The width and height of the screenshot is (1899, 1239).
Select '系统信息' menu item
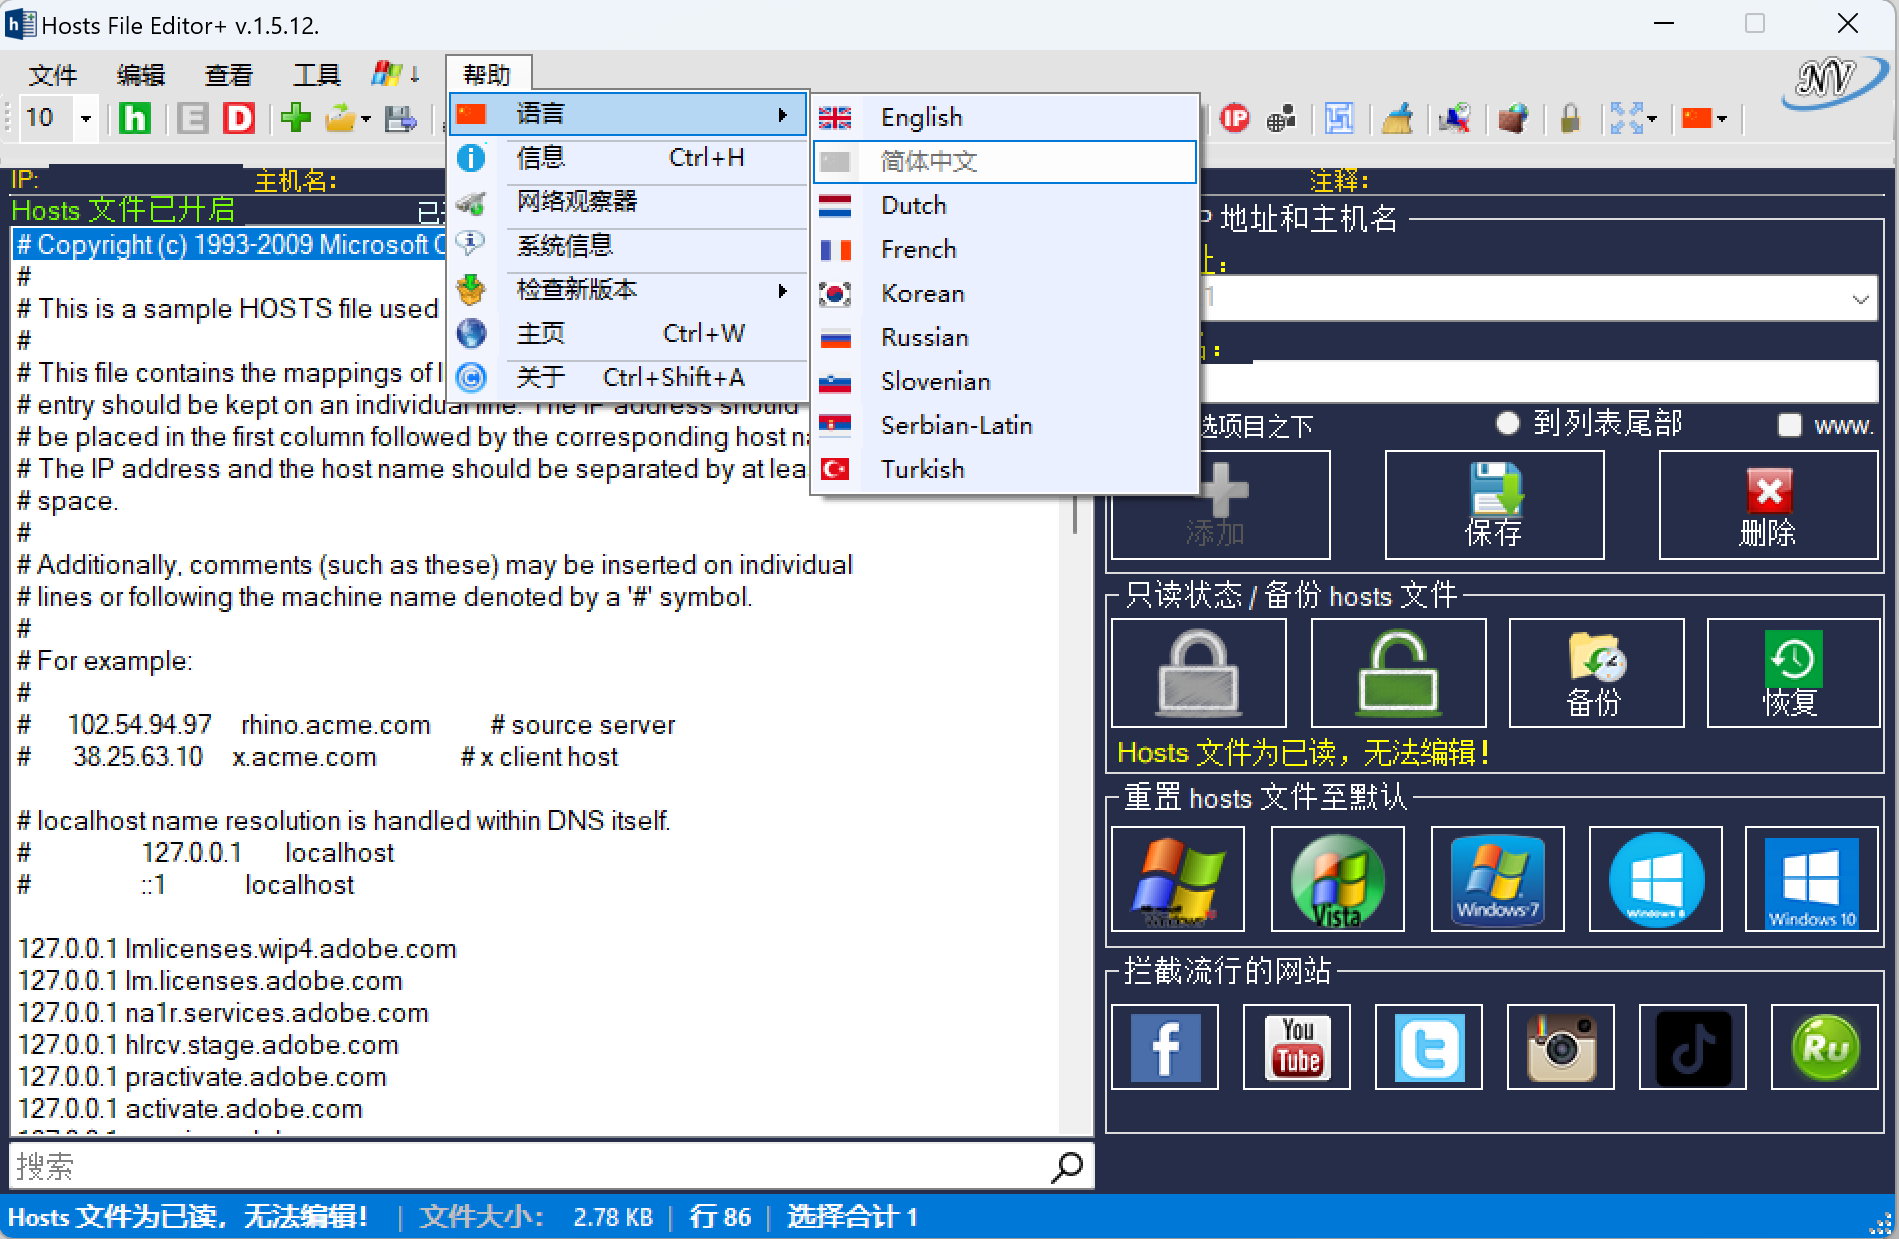[629, 246]
